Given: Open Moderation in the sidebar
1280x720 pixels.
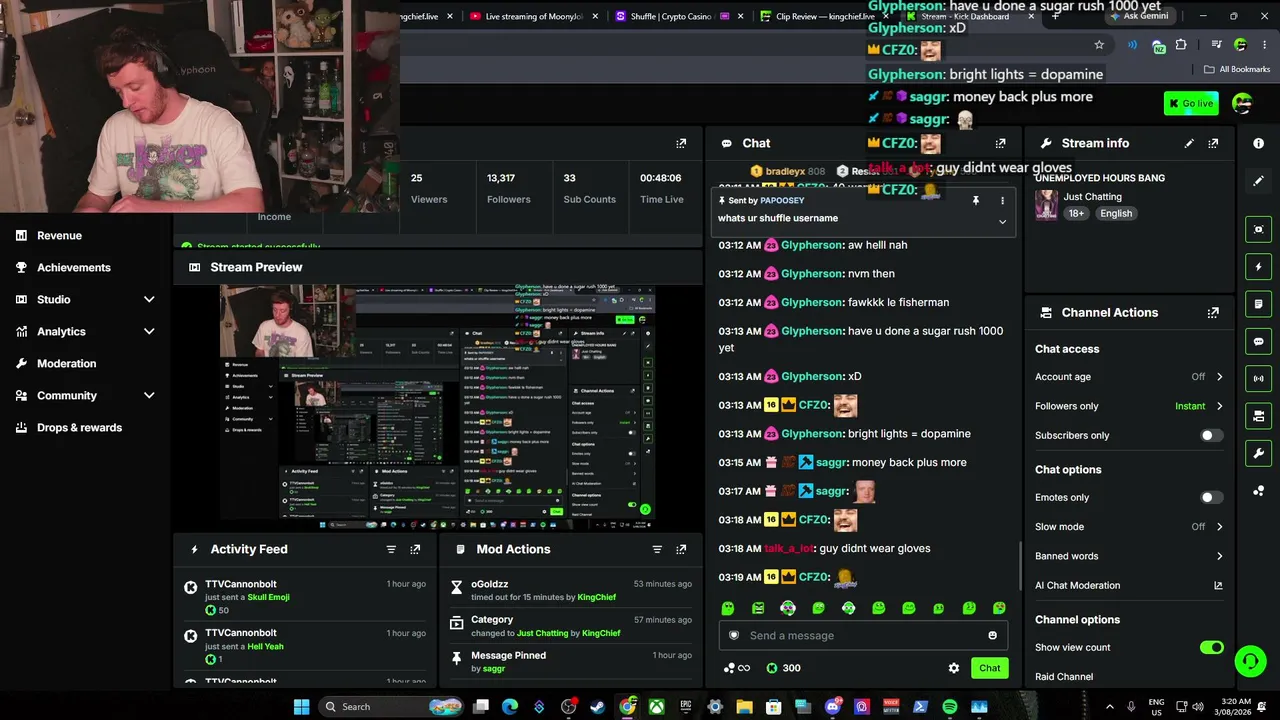Looking at the screenshot, I should coord(67,363).
